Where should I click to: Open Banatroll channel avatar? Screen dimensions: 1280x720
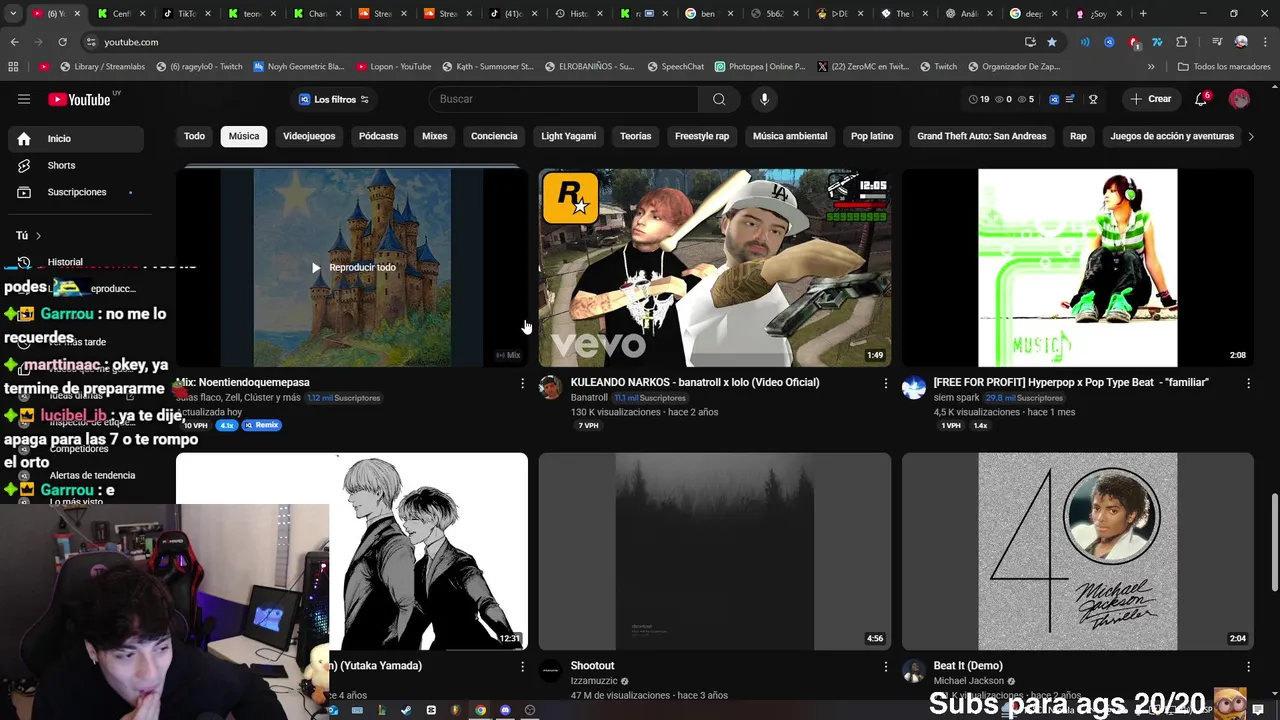click(x=551, y=388)
